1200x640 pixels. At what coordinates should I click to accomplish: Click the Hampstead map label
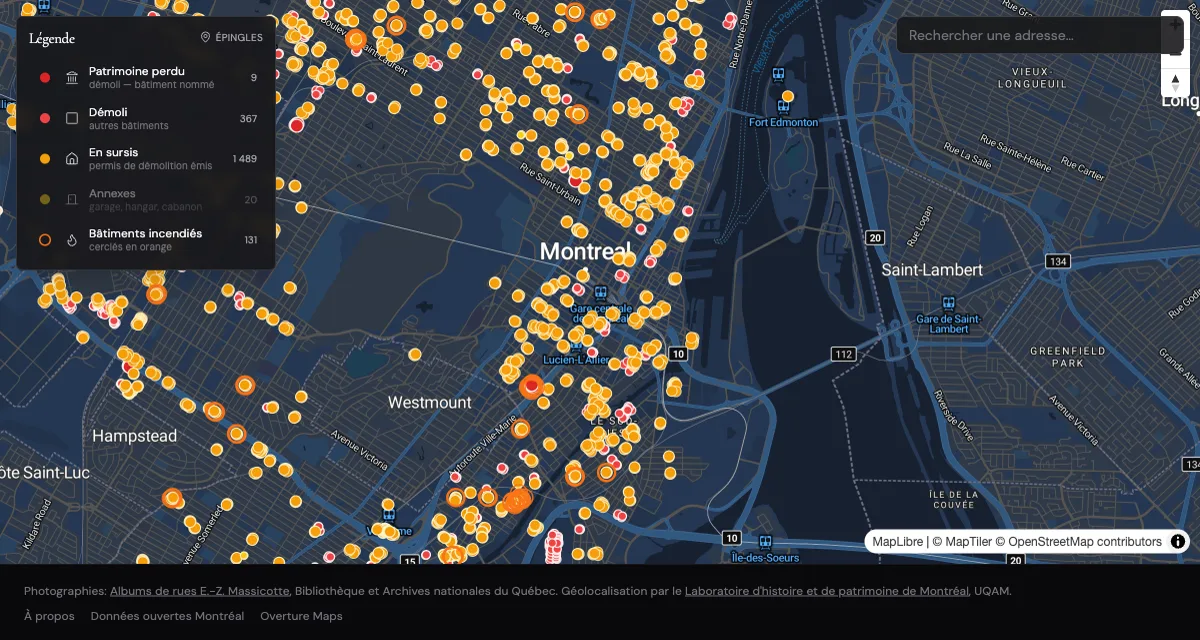pos(134,436)
